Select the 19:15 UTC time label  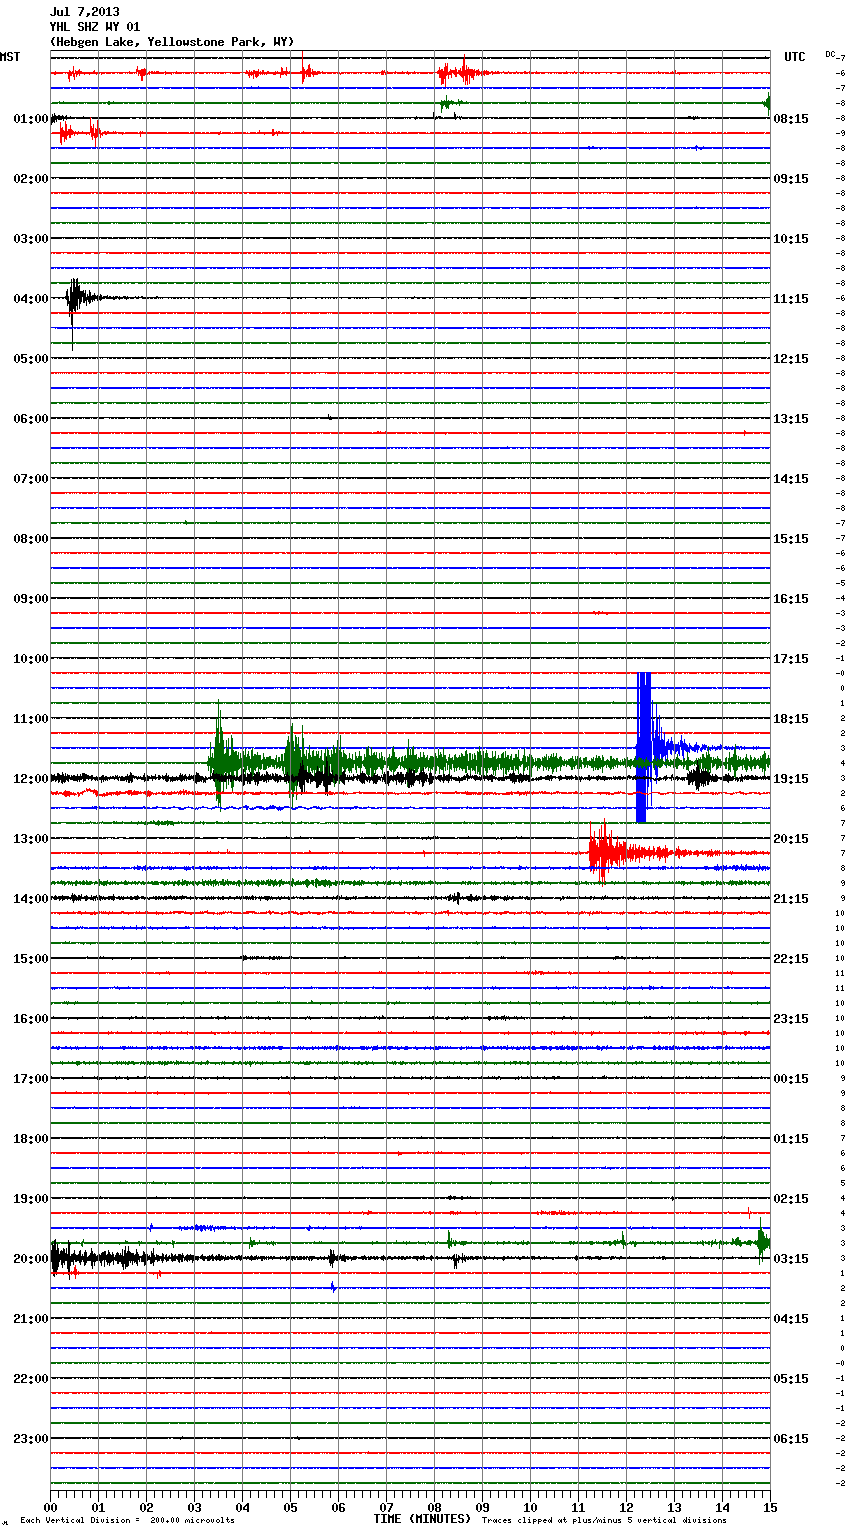click(790, 779)
